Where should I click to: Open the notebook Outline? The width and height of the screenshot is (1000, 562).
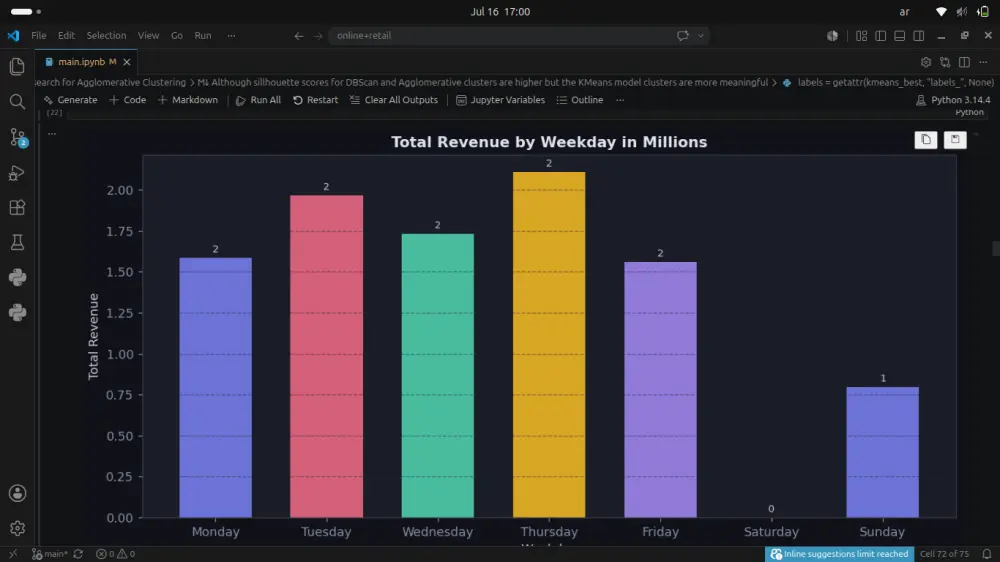[x=580, y=100]
